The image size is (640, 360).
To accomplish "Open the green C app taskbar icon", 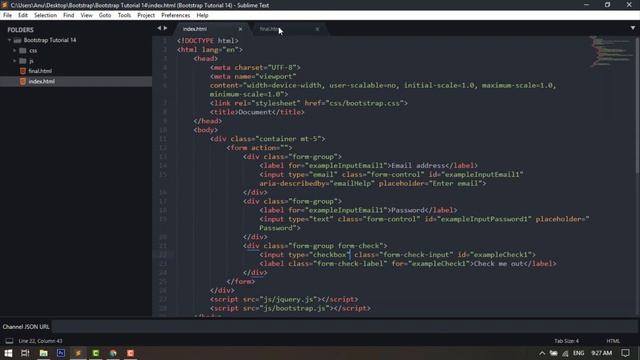I will coord(96,353).
